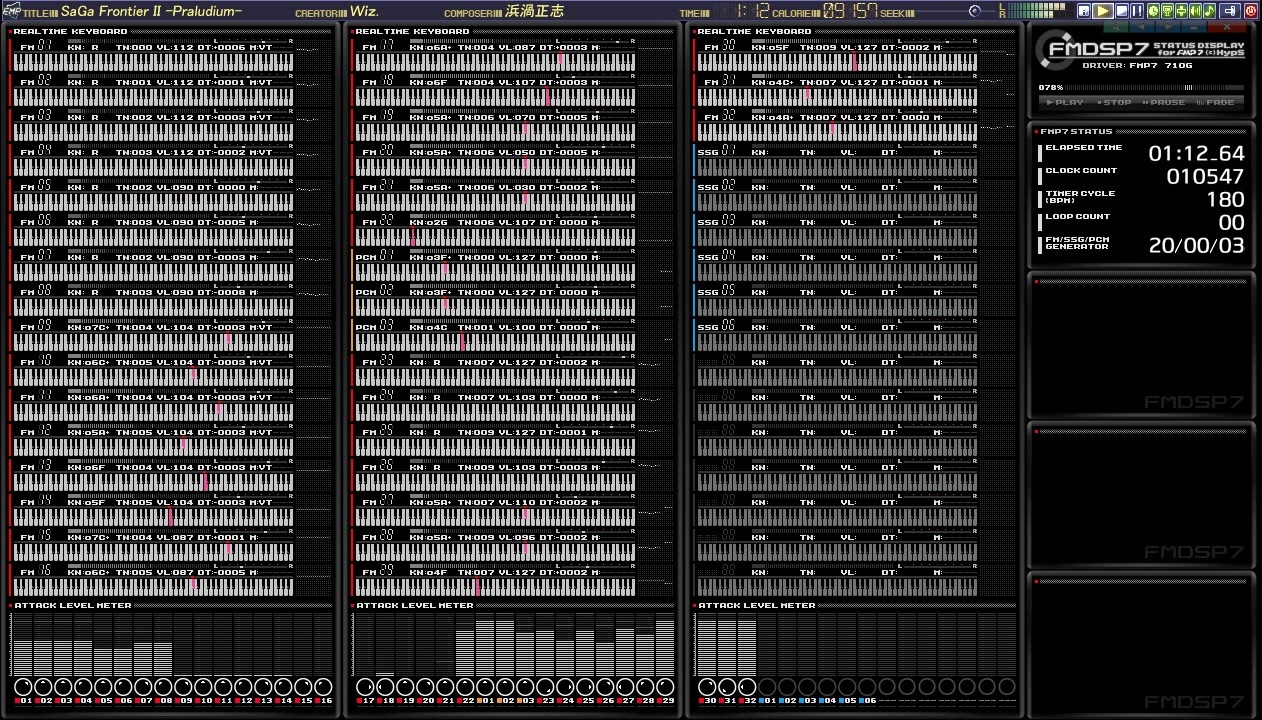Click STOP in the FMDSP7 status panel

tap(1114, 102)
